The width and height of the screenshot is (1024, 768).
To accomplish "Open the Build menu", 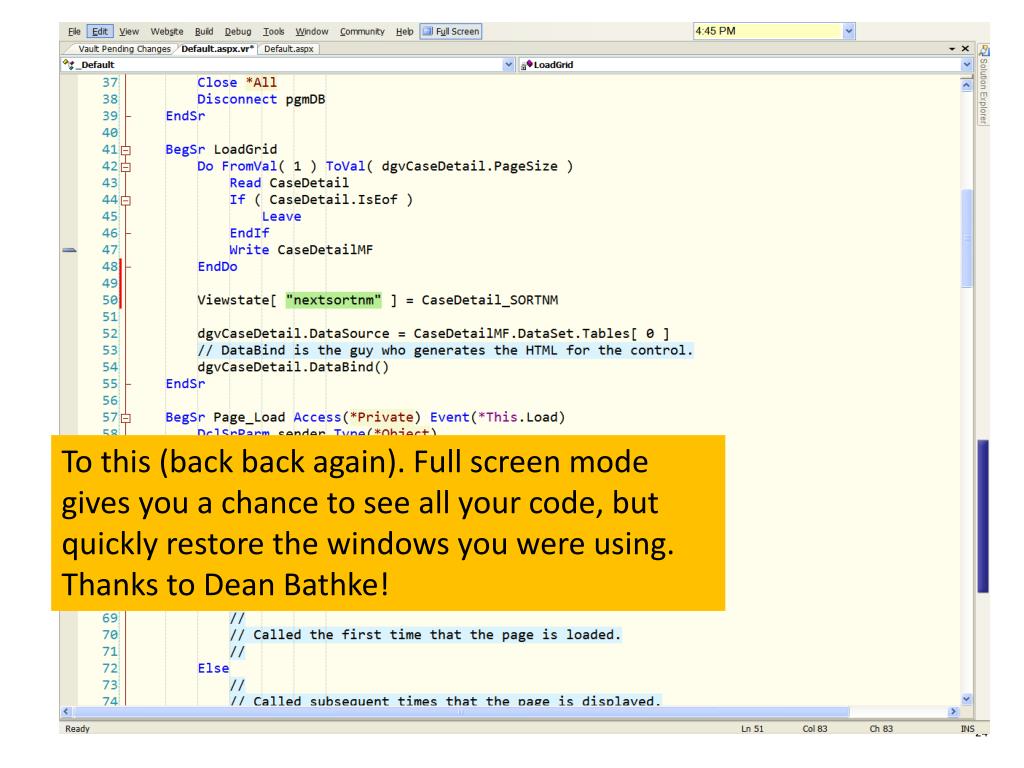I will 204,31.
